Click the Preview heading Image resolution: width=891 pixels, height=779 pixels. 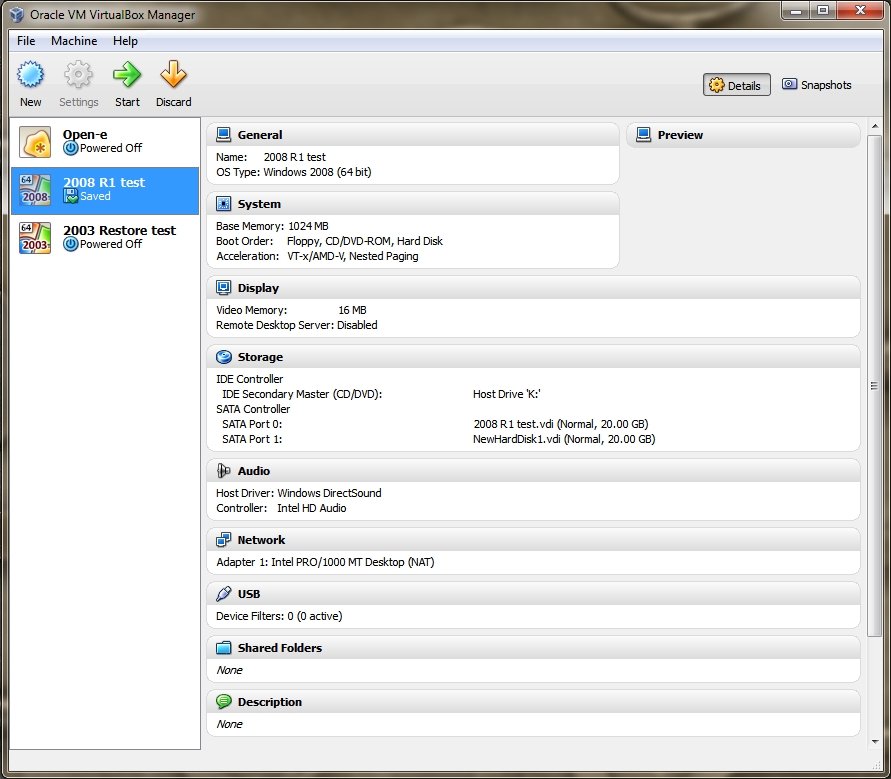point(680,135)
